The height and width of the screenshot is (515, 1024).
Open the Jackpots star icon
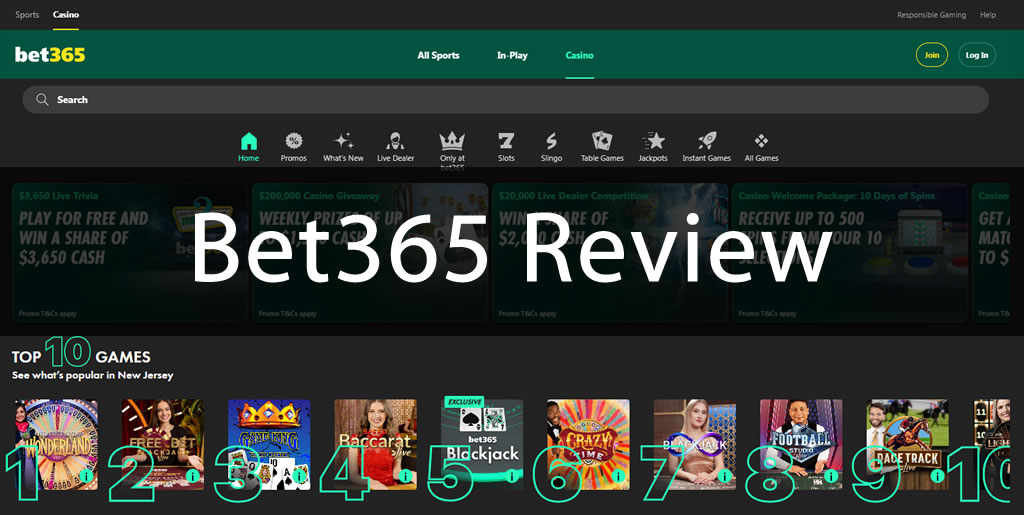[653, 141]
